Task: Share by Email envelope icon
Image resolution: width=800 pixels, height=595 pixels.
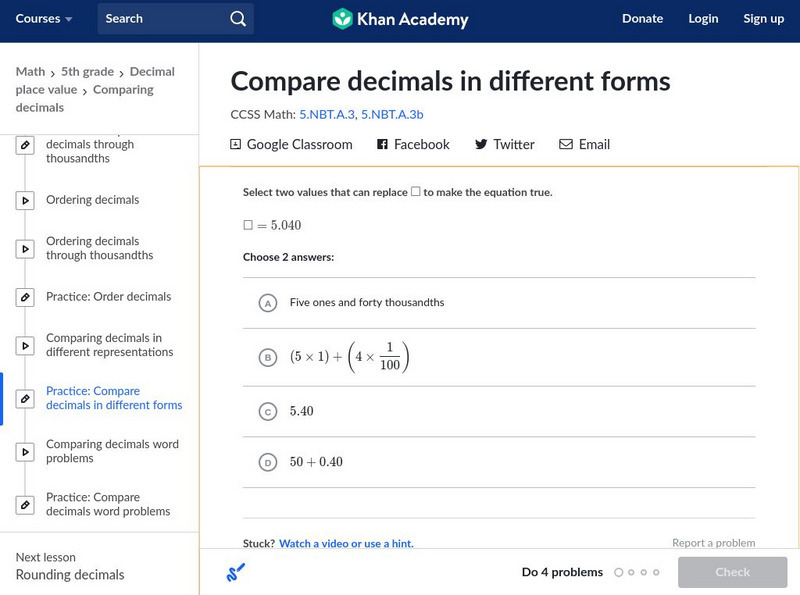Action: coord(566,145)
